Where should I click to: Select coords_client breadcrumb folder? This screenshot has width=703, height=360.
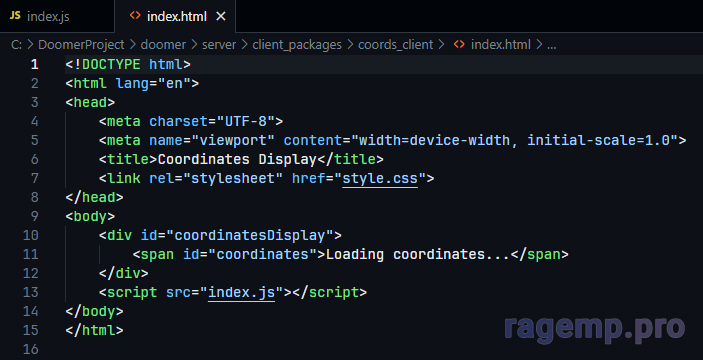(x=395, y=45)
